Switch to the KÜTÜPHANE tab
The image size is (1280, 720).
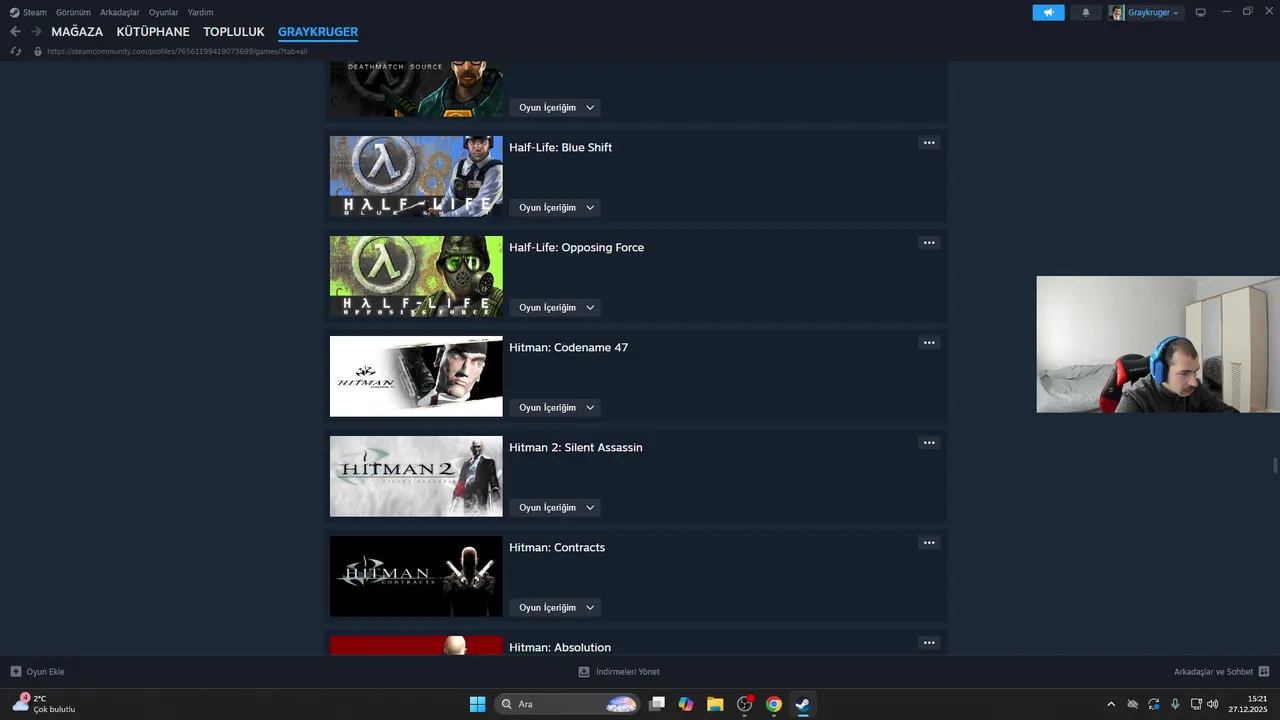pyautogui.click(x=153, y=32)
